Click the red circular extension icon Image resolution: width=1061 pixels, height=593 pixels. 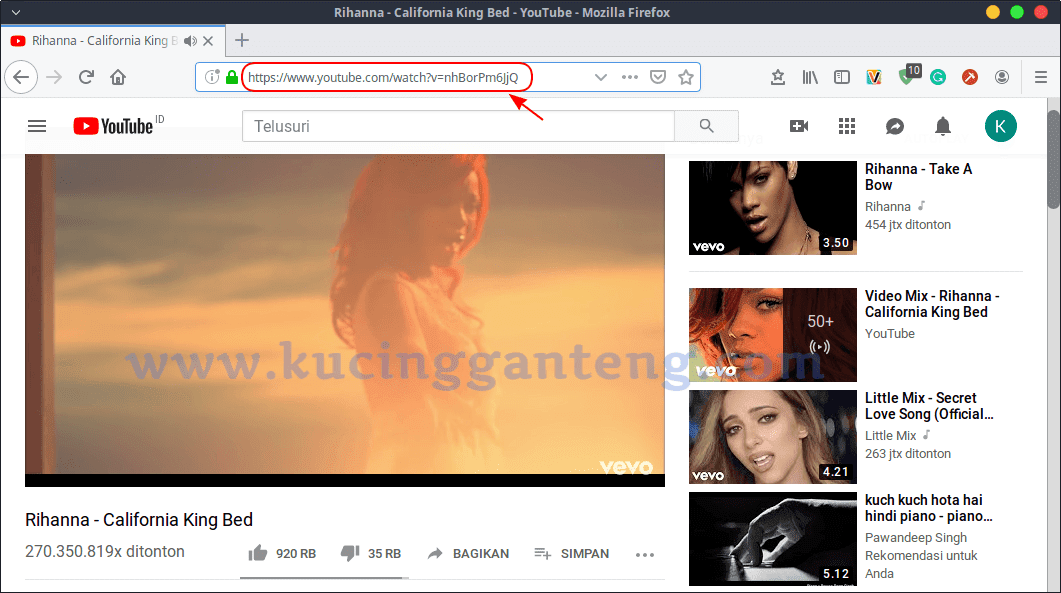click(970, 77)
